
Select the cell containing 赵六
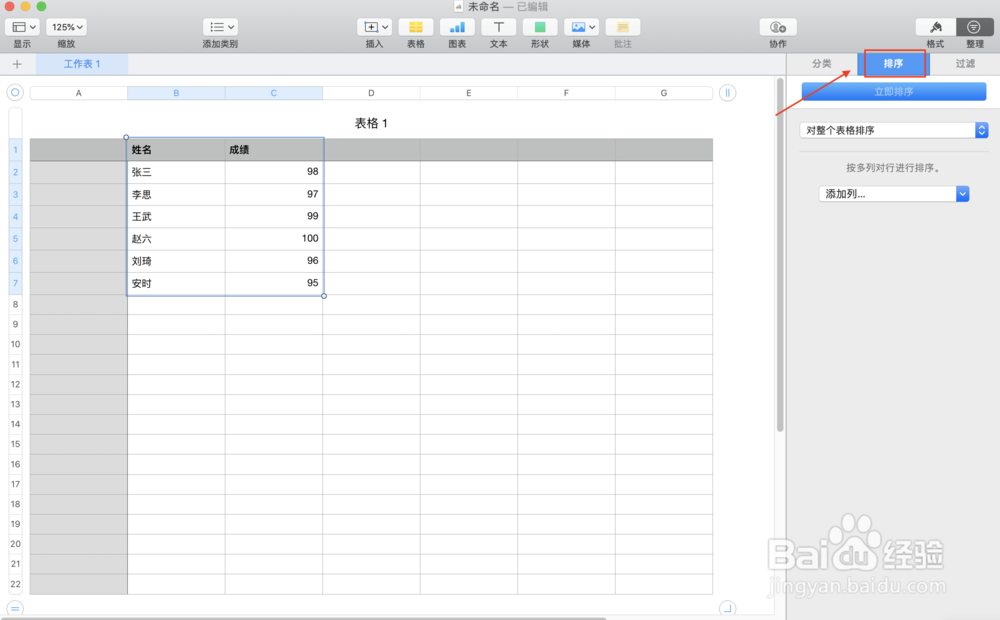point(176,239)
